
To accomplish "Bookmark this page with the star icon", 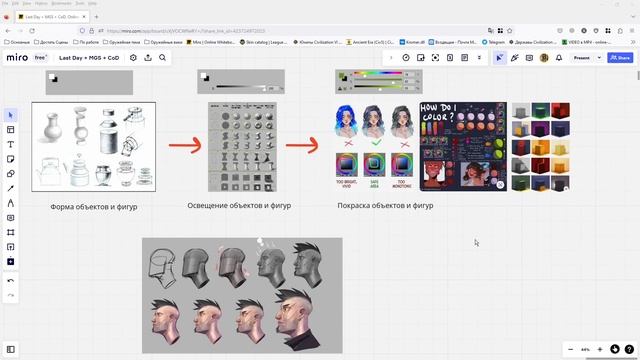I will (x=509, y=31).
